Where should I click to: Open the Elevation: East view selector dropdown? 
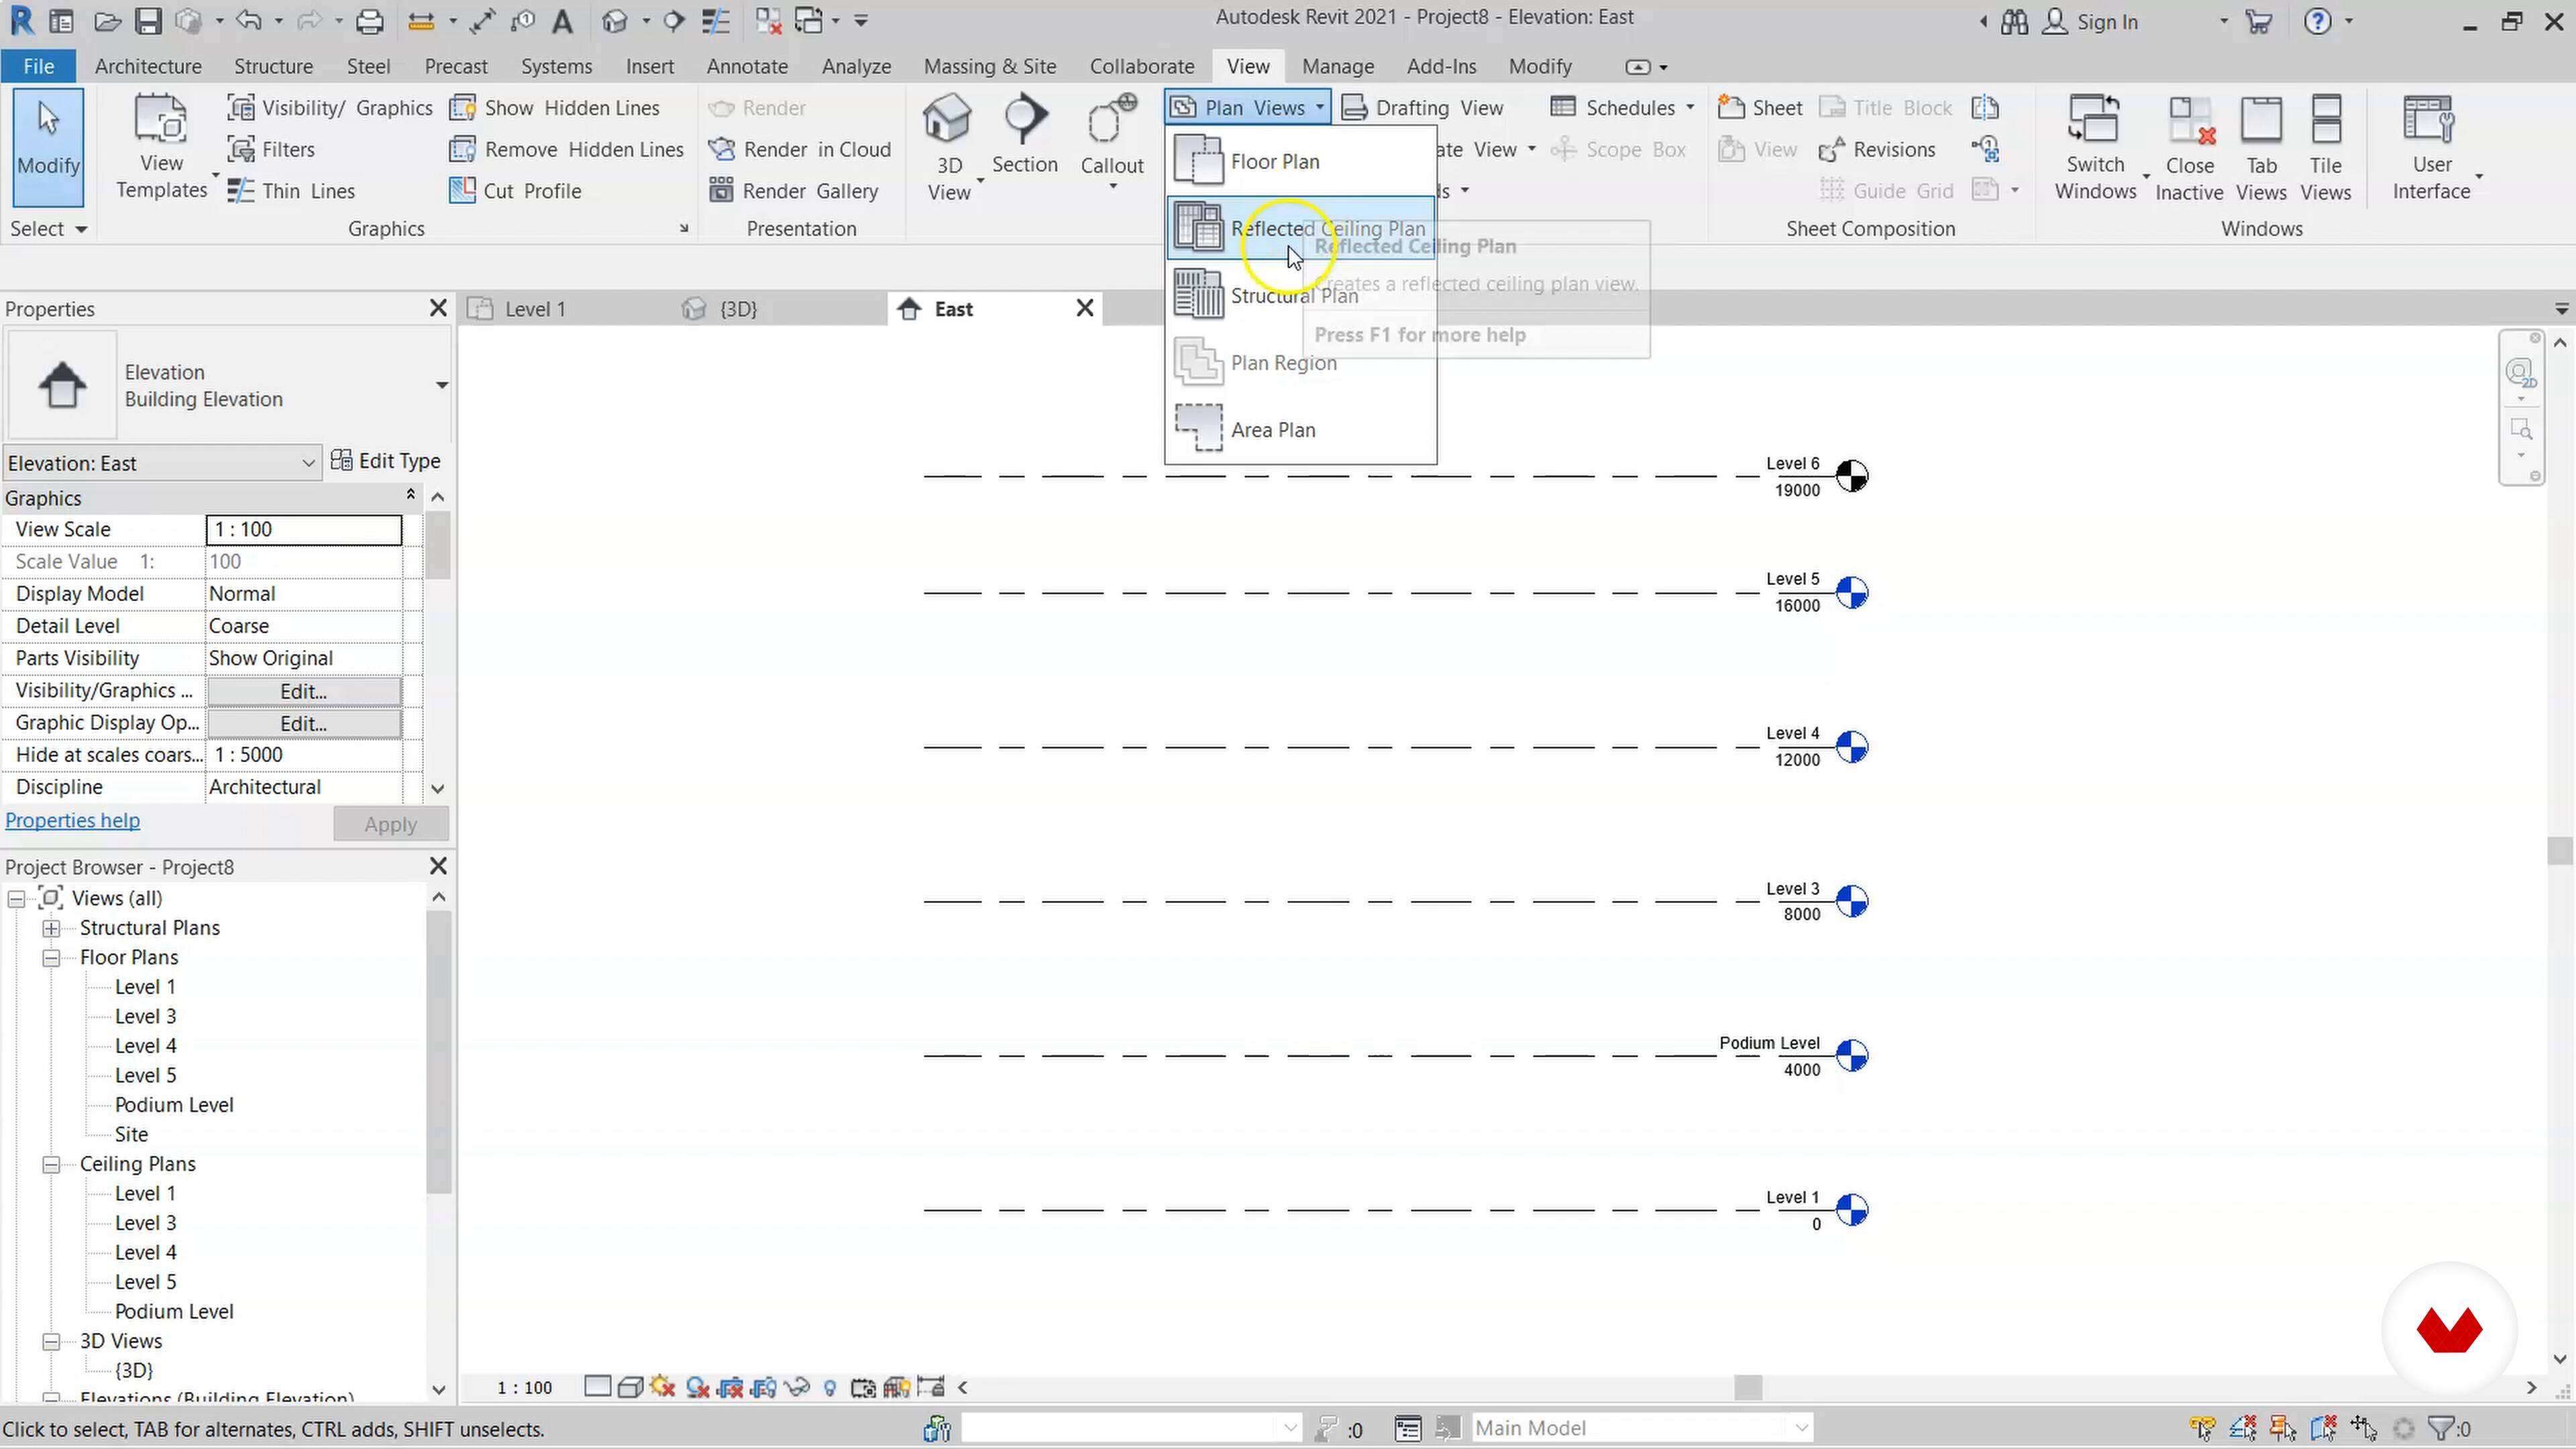click(162, 463)
